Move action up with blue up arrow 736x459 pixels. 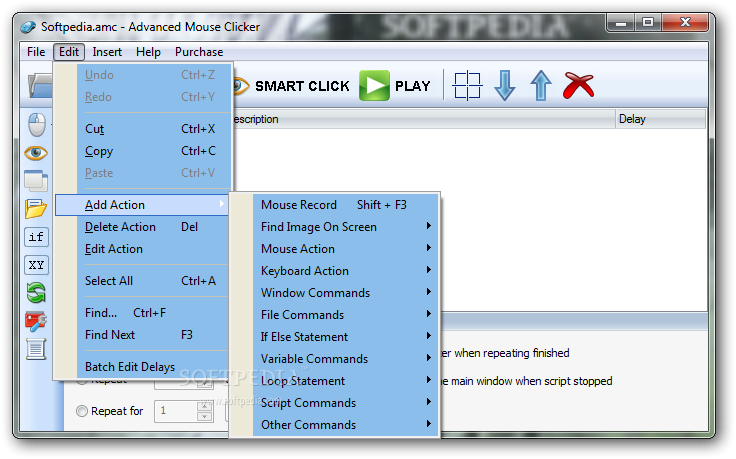click(541, 85)
